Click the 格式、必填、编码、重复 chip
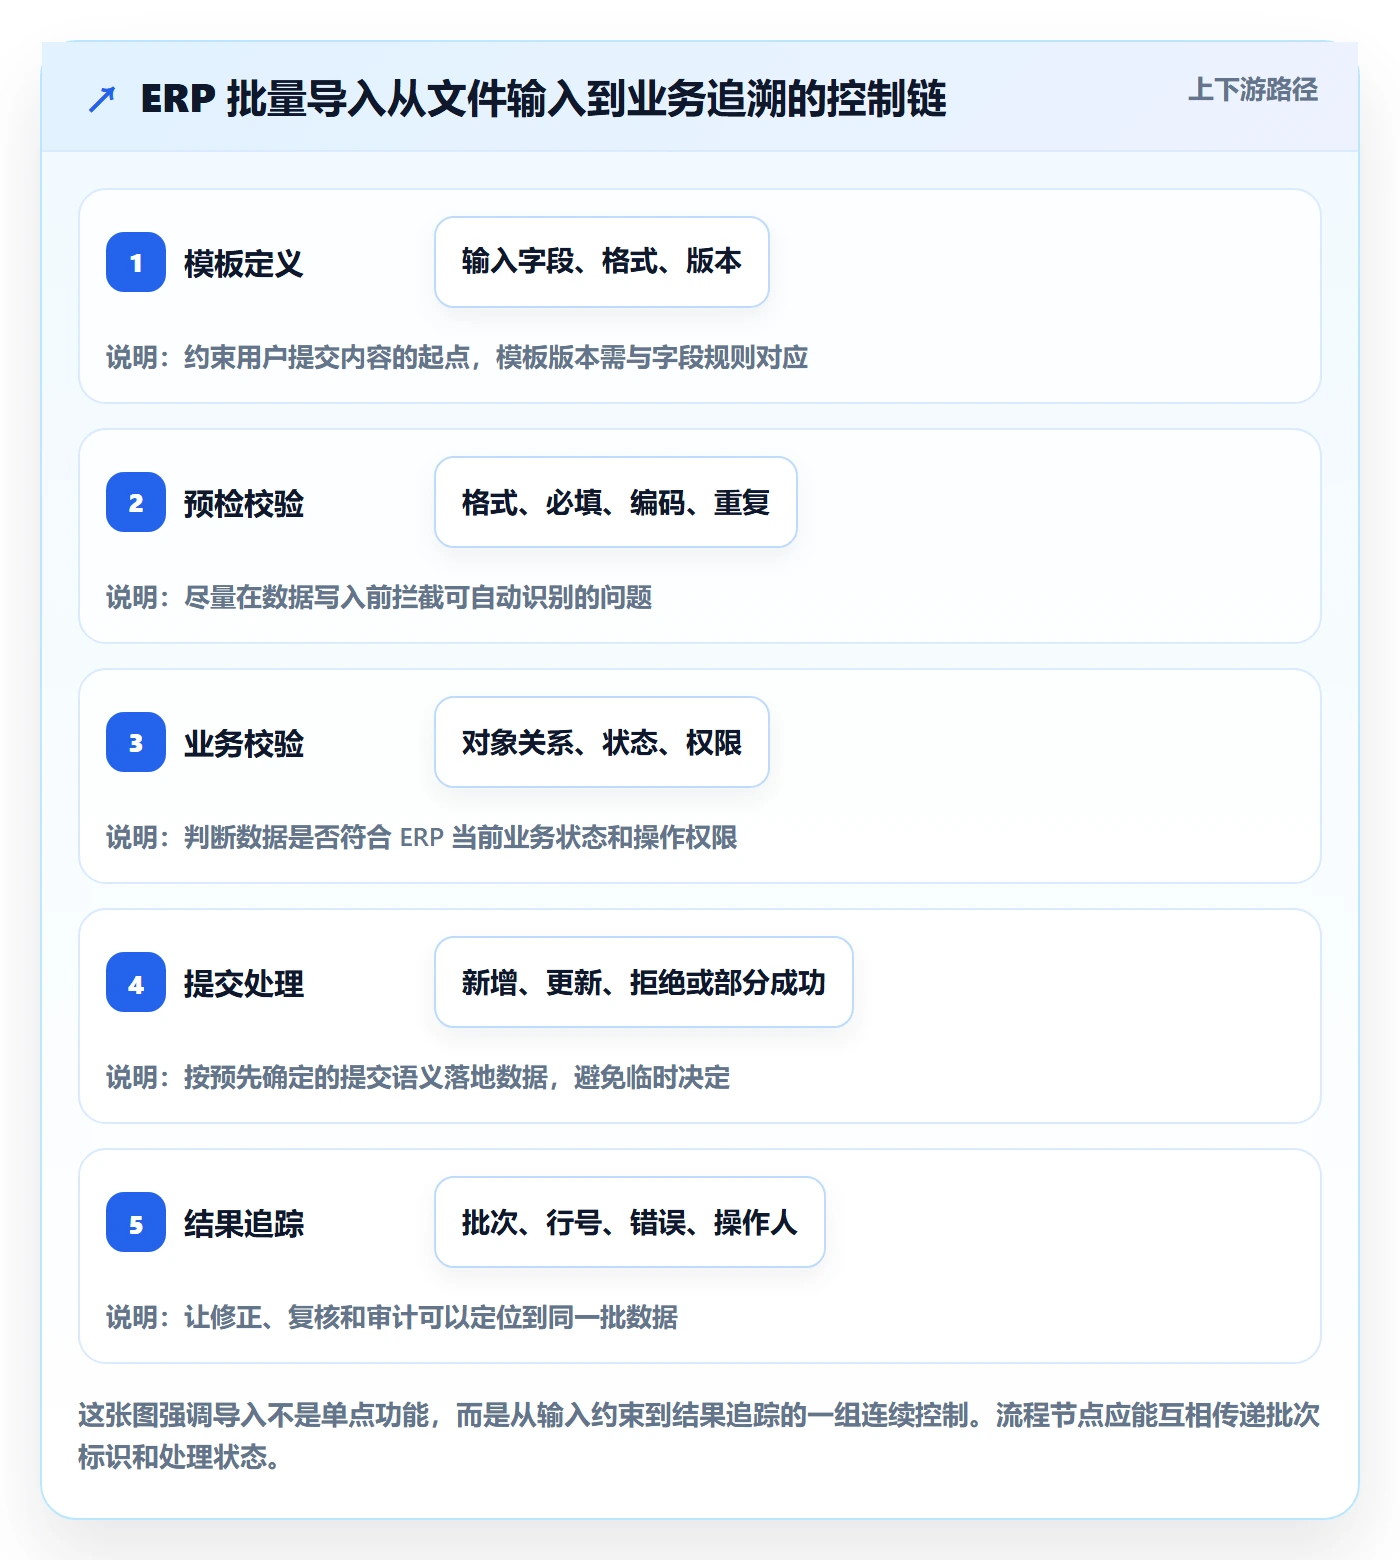Image resolution: width=1400 pixels, height=1560 pixels. (x=616, y=502)
